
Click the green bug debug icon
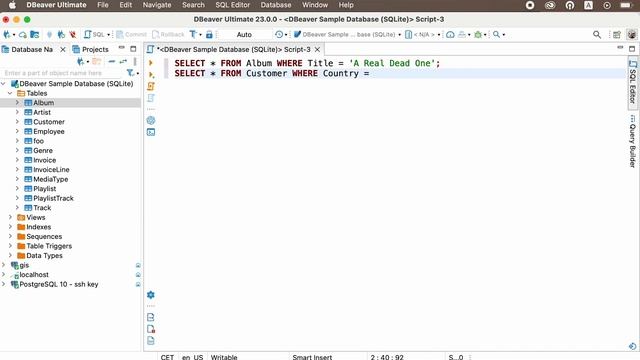478,35
